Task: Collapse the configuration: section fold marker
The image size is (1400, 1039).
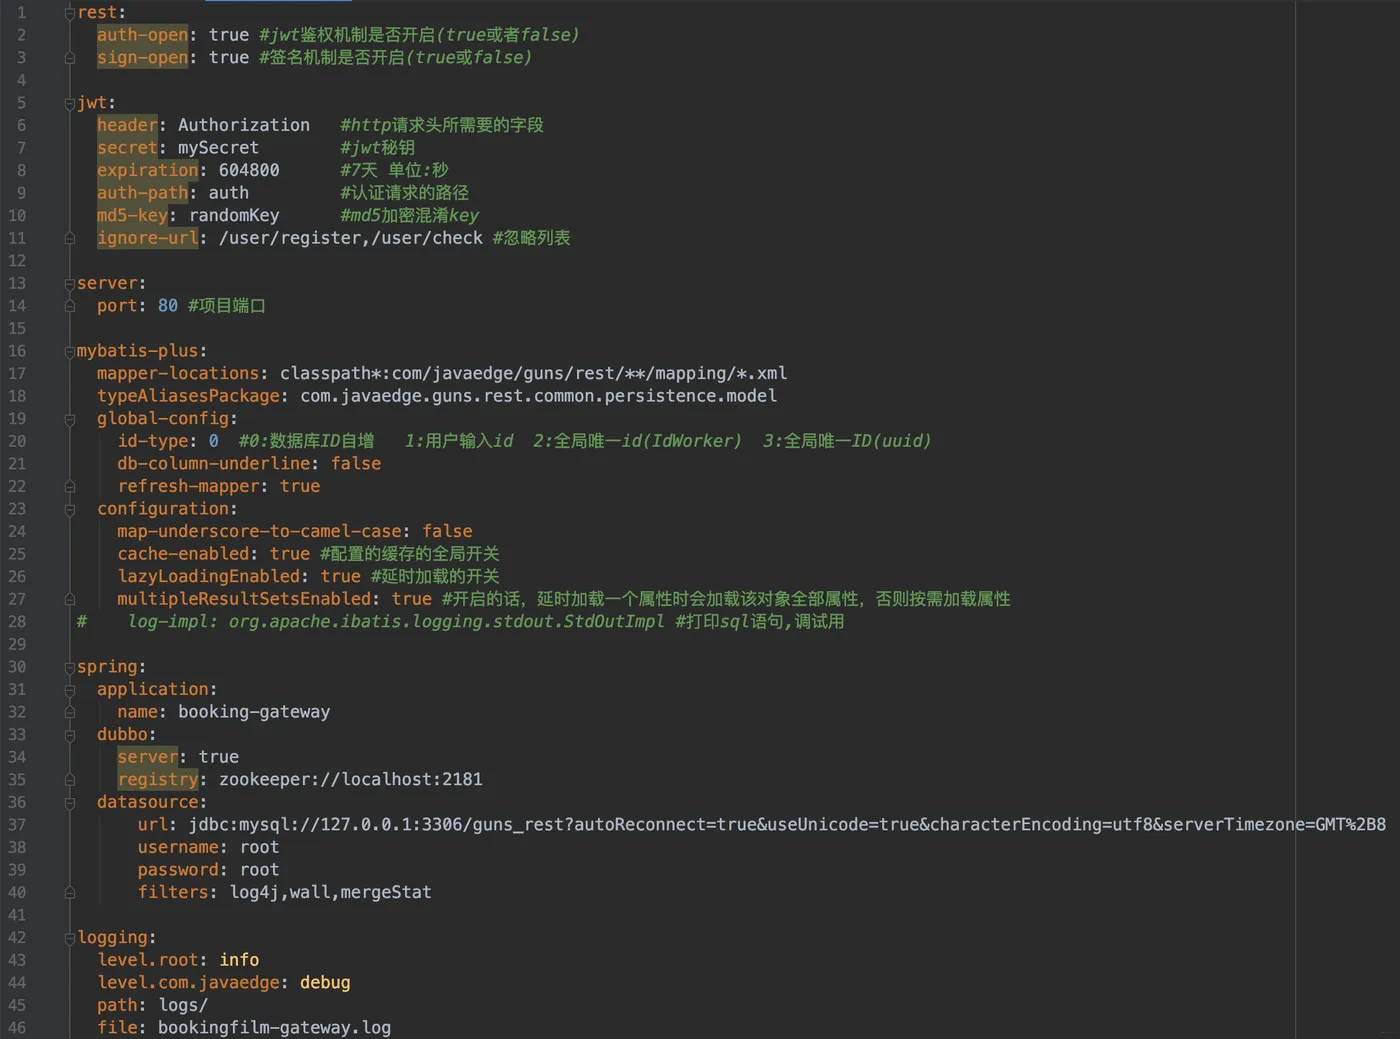Action: point(70,509)
